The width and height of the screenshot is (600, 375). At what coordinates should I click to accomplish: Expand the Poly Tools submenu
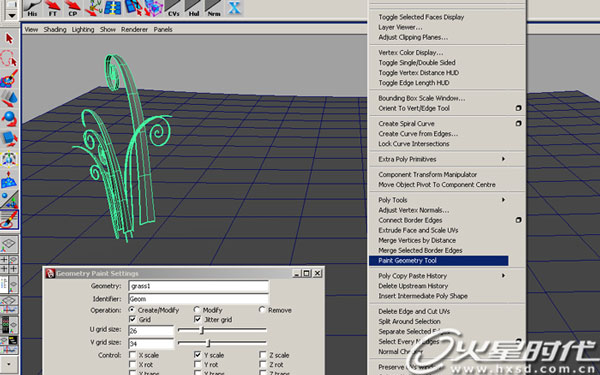point(504,199)
